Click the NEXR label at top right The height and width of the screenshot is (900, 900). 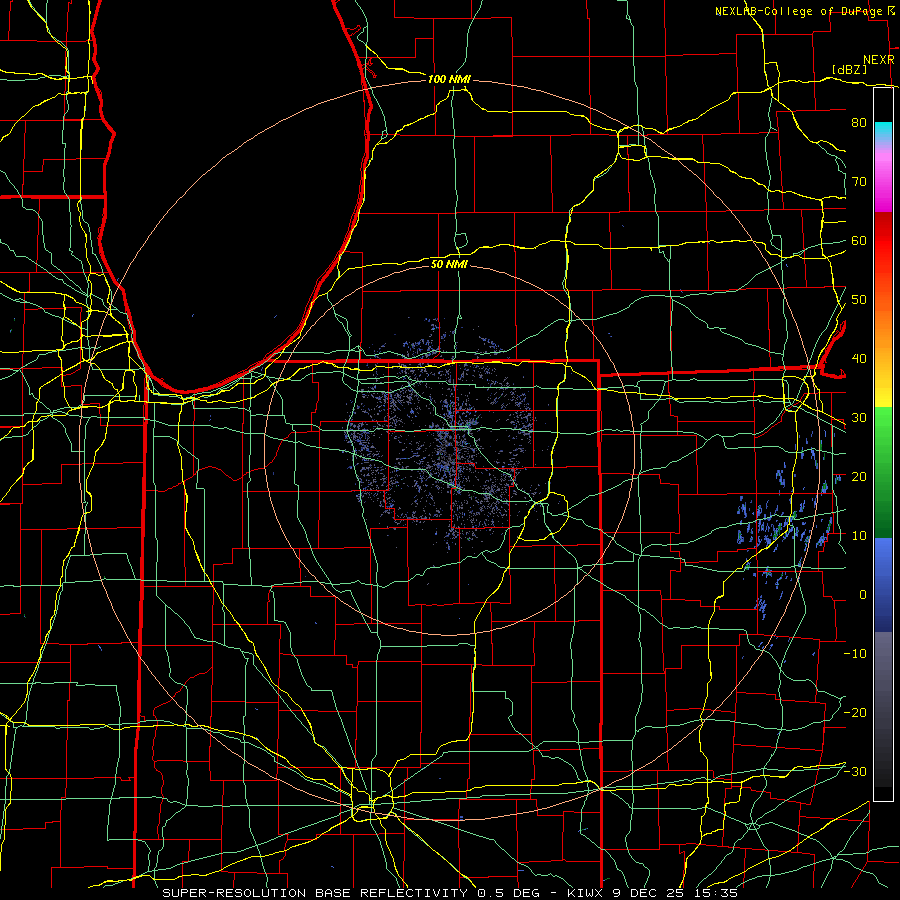[878, 60]
